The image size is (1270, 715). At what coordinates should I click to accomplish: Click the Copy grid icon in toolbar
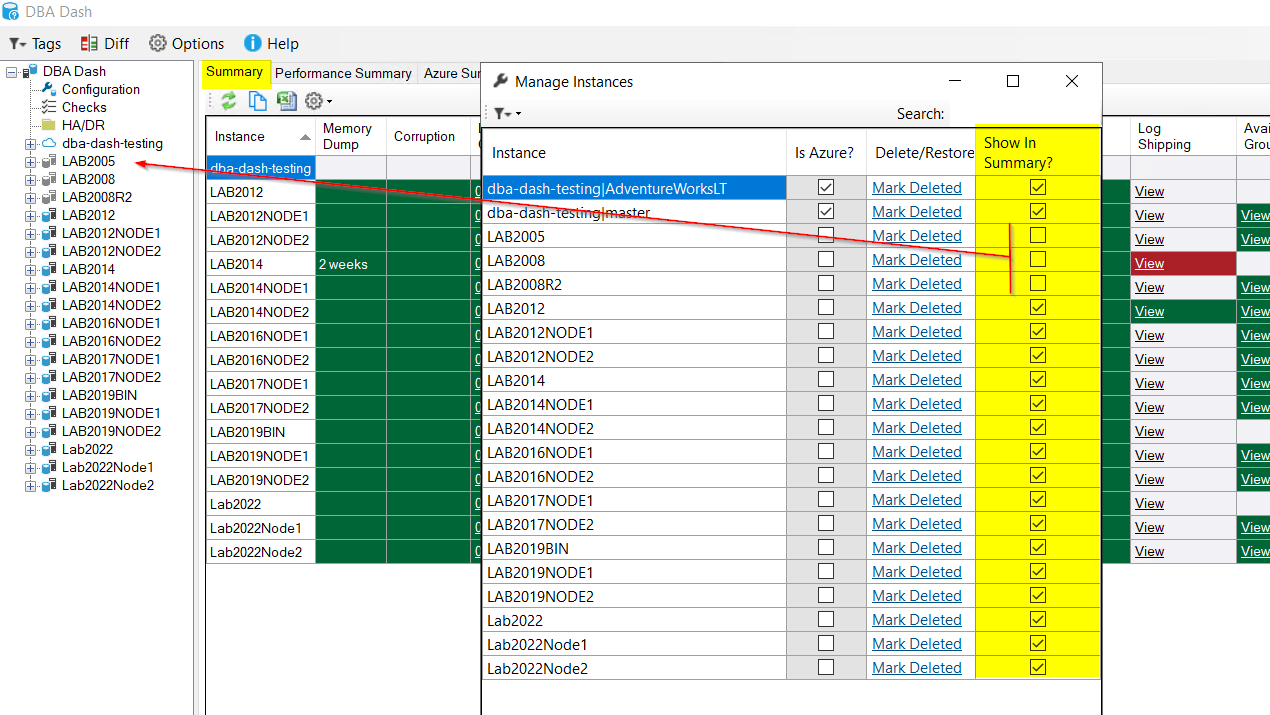point(257,100)
